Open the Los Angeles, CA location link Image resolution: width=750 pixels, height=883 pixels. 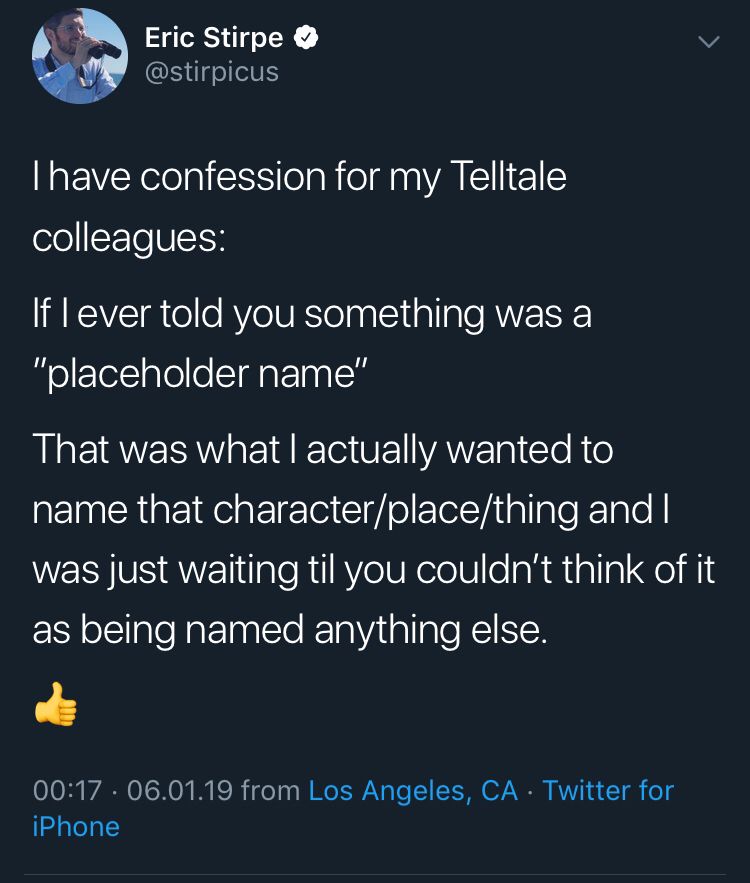click(x=413, y=791)
